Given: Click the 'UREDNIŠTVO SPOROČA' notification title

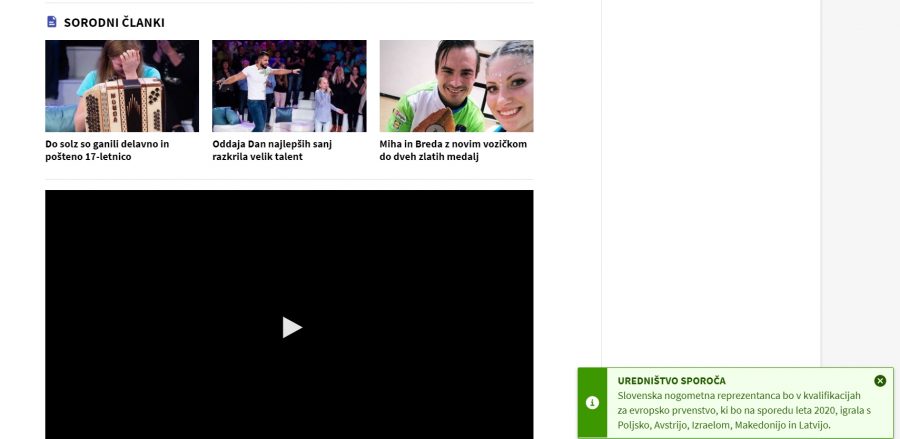Looking at the screenshot, I should click(x=672, y=380).
